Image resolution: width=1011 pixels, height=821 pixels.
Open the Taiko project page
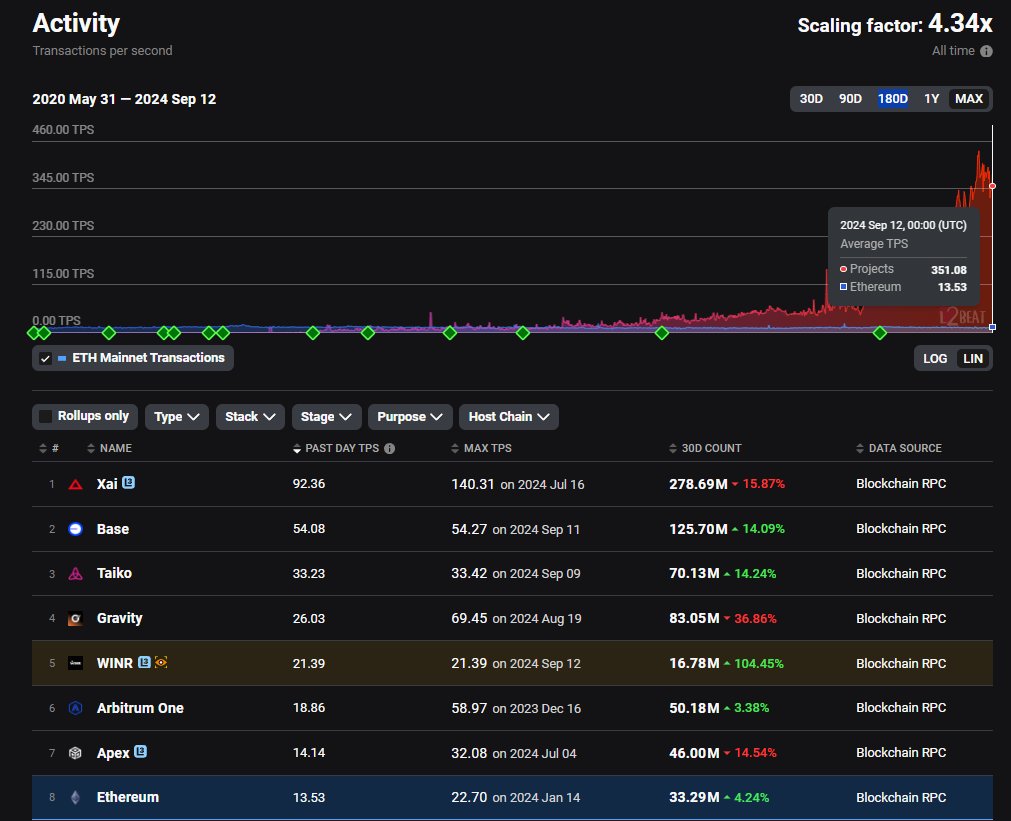point(114,573)
